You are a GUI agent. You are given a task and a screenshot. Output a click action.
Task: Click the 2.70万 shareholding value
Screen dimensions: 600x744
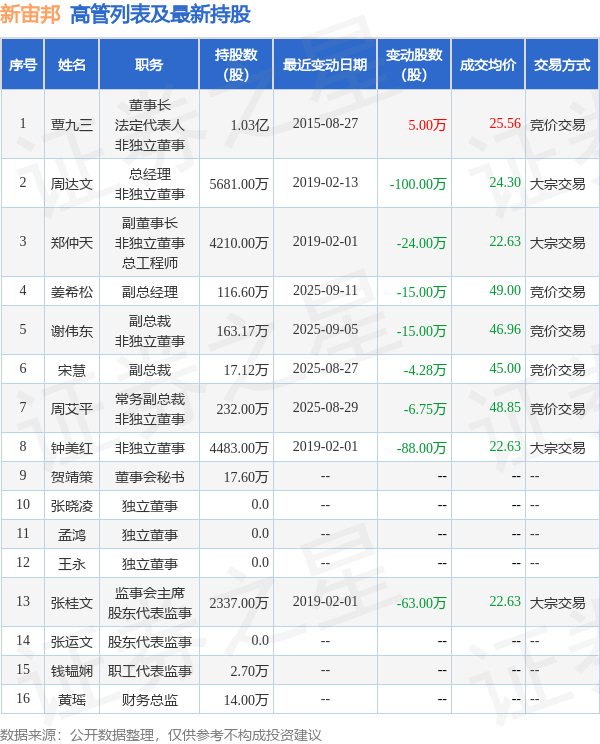[x=249, y=670]
